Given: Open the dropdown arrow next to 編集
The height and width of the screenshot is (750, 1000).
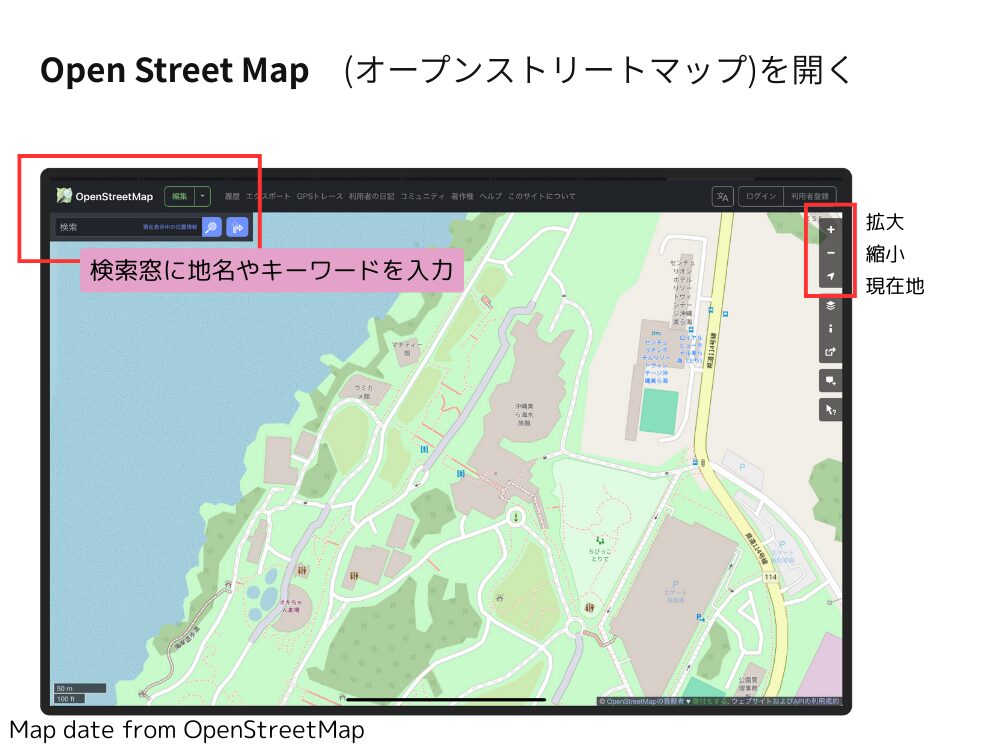Looking at the screenshot, I should coord(203,196).
